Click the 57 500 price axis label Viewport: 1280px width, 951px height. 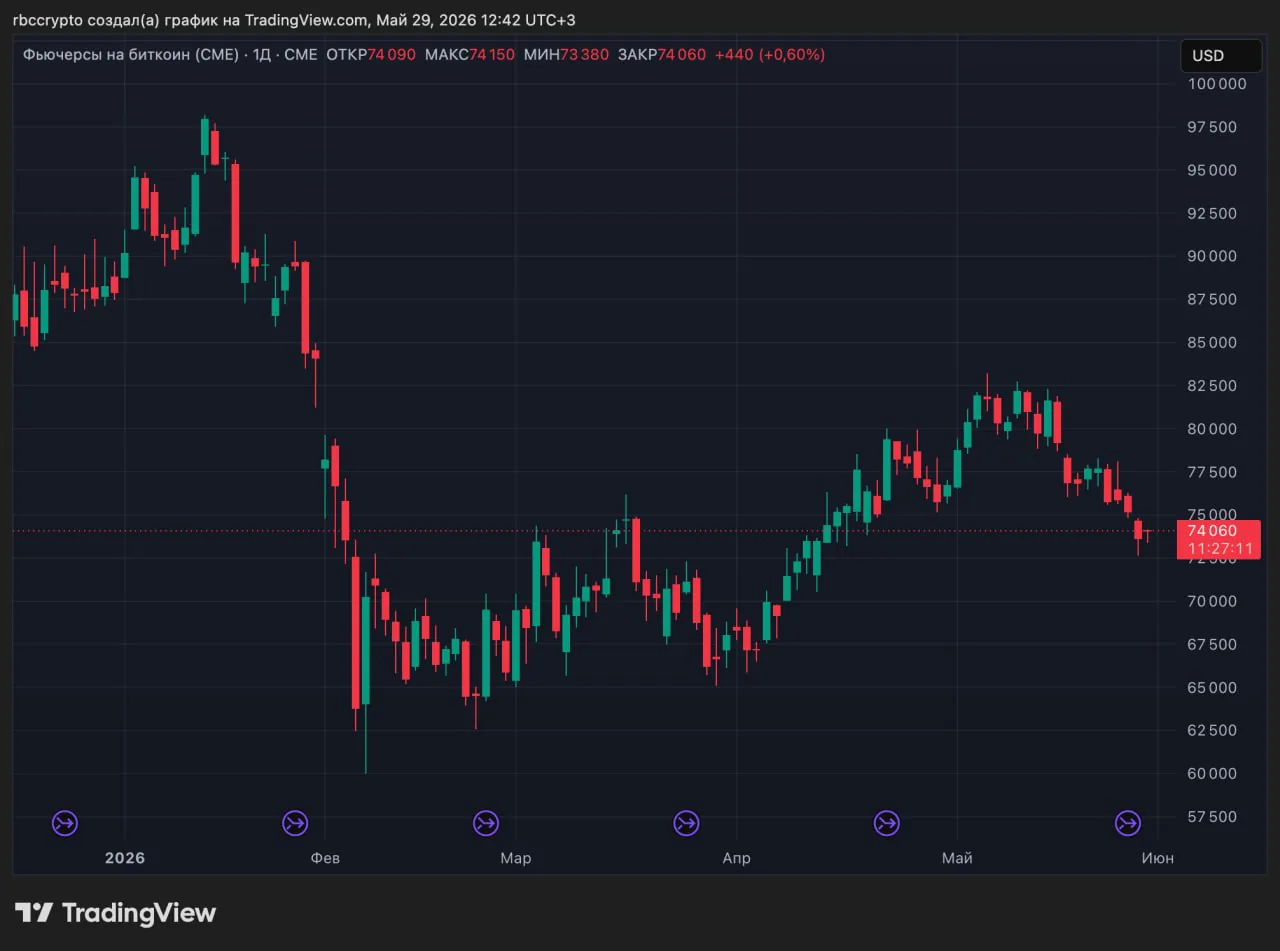coord(1213,817)
